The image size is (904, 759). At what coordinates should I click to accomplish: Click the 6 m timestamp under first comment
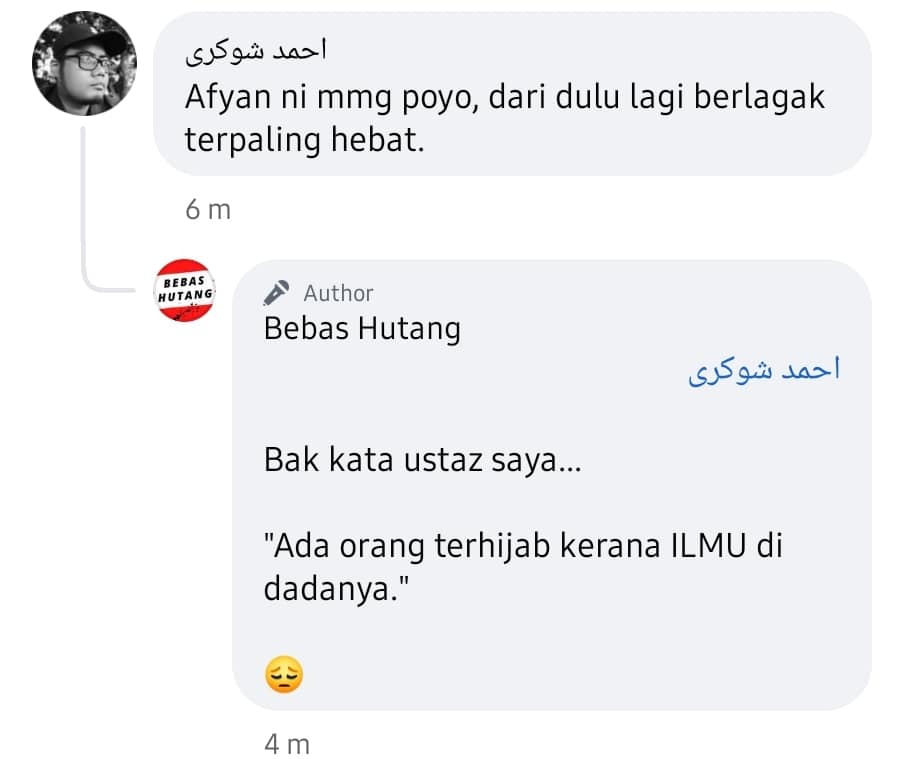tap(208, 209)
